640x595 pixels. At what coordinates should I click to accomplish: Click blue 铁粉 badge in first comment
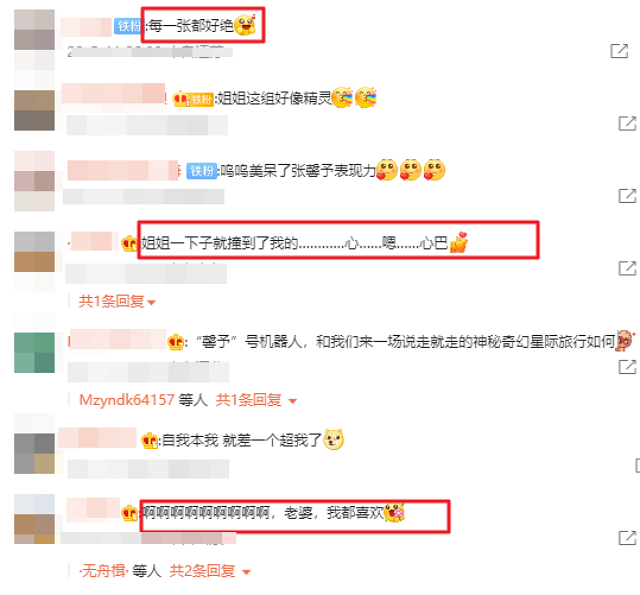click(128, 26)
